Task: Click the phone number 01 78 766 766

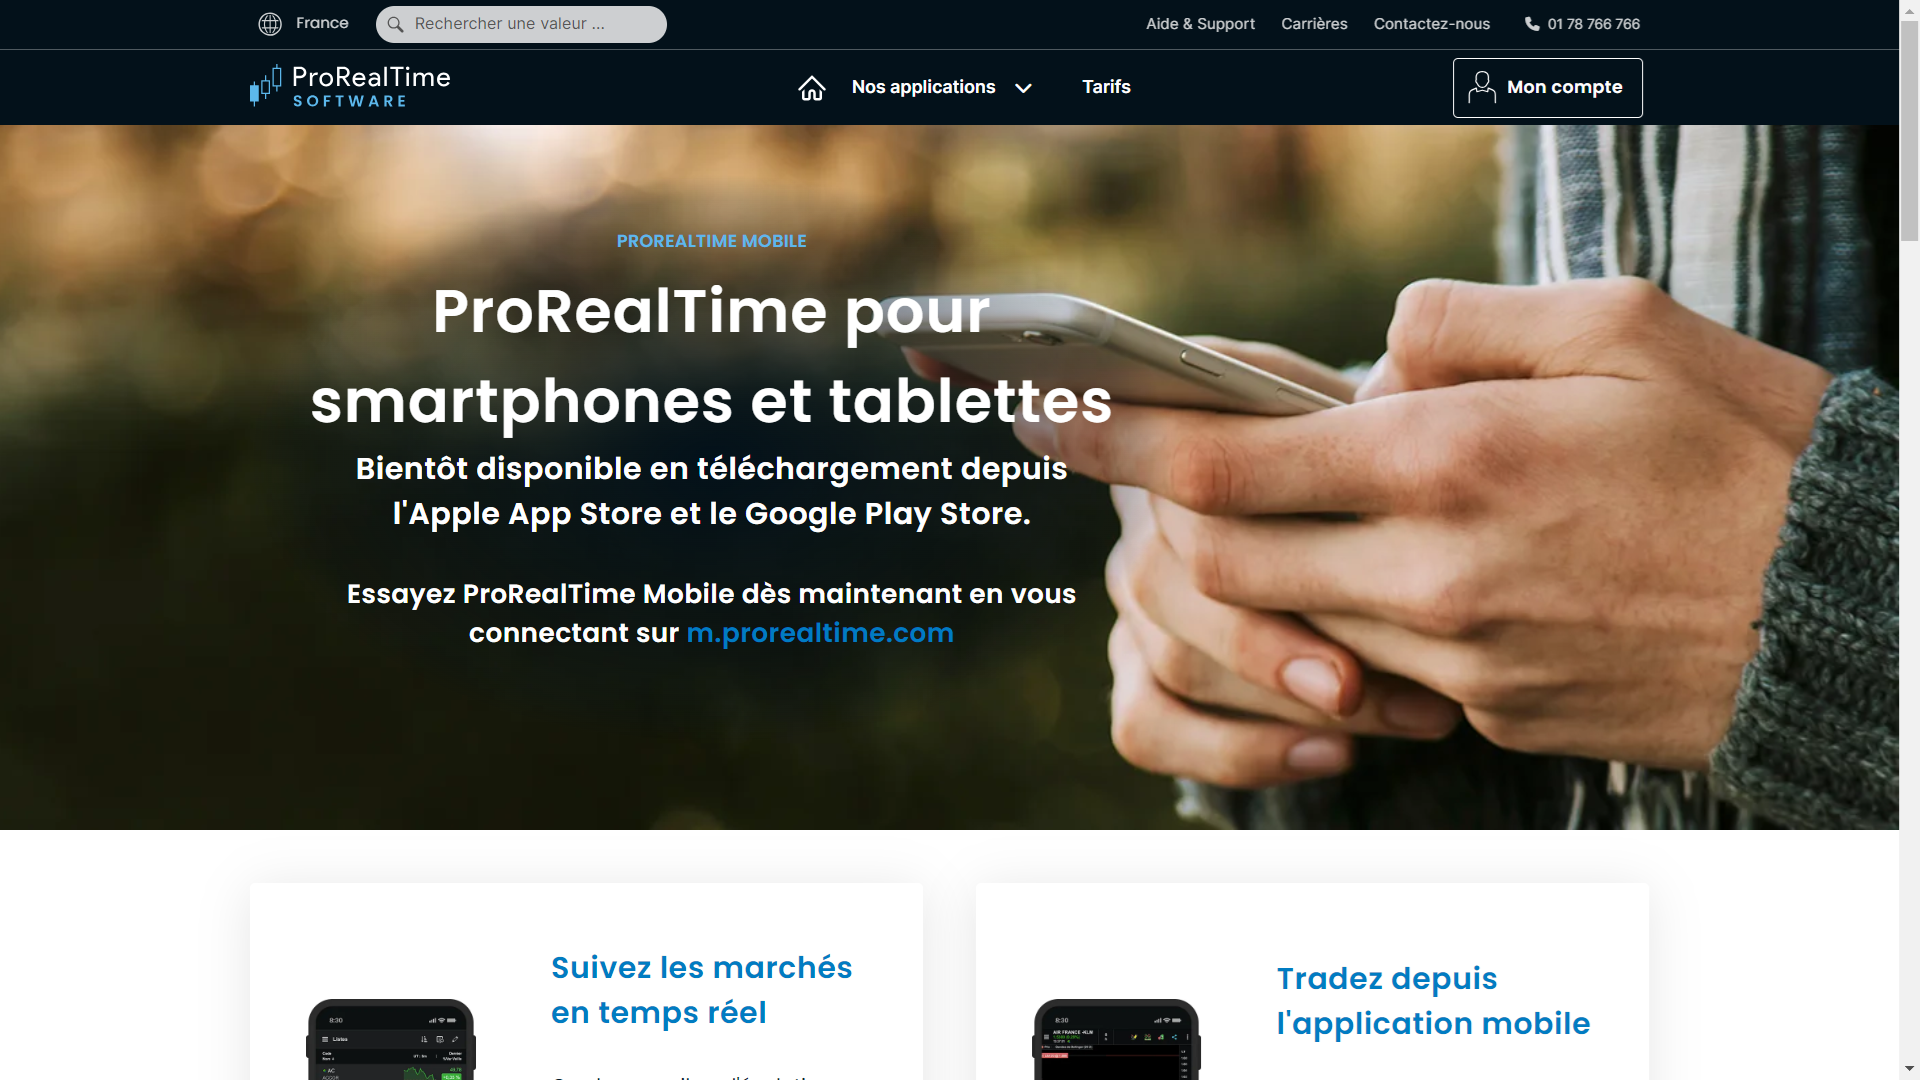Action: [x=1593, y=24]
